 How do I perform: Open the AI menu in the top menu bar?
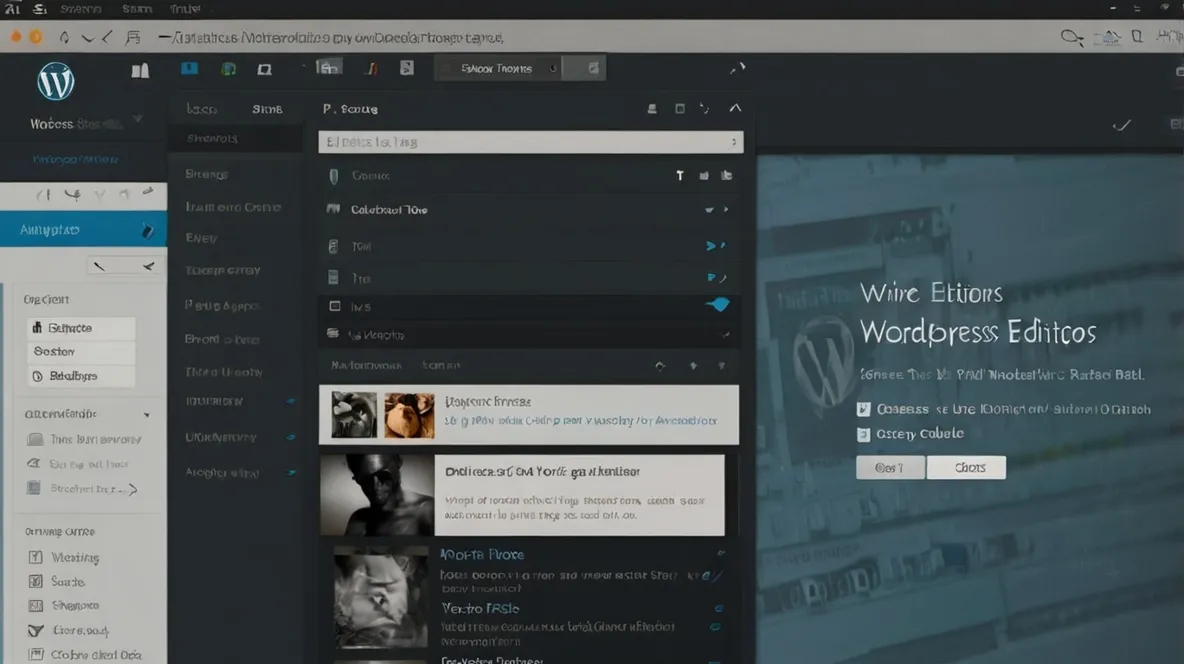coord(12,9)
